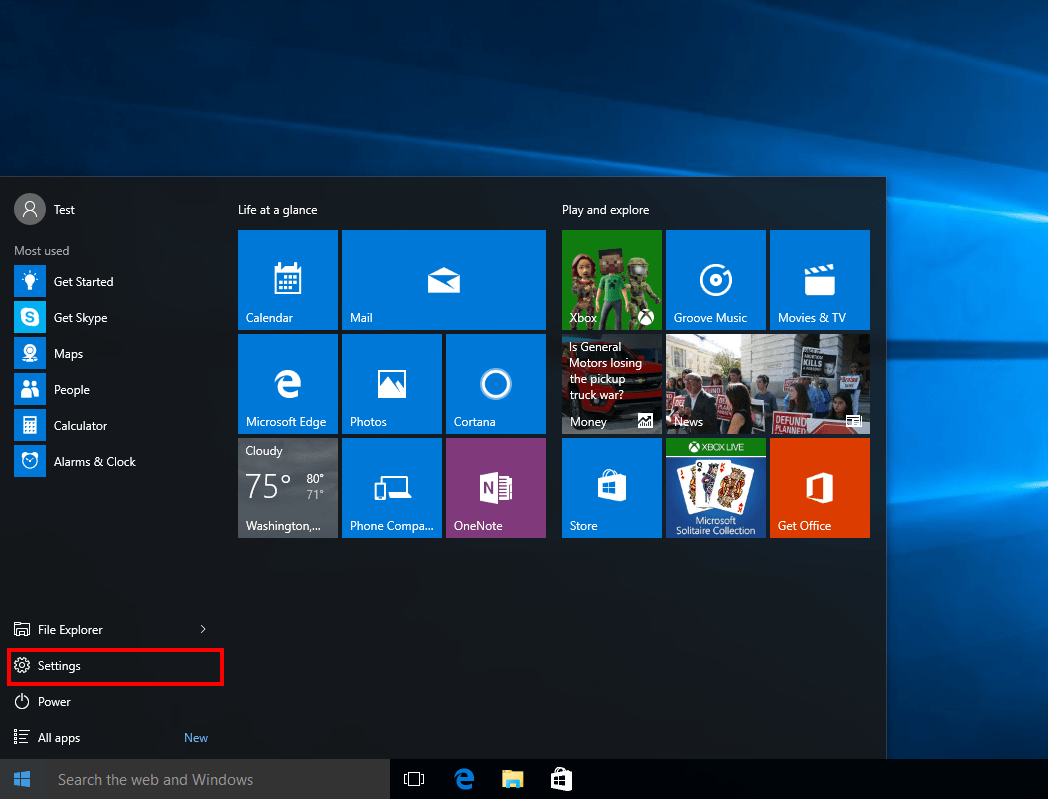1048x799 pixels.
Task: Select Calculator in Most used list
Action: [x=80, y=426]
